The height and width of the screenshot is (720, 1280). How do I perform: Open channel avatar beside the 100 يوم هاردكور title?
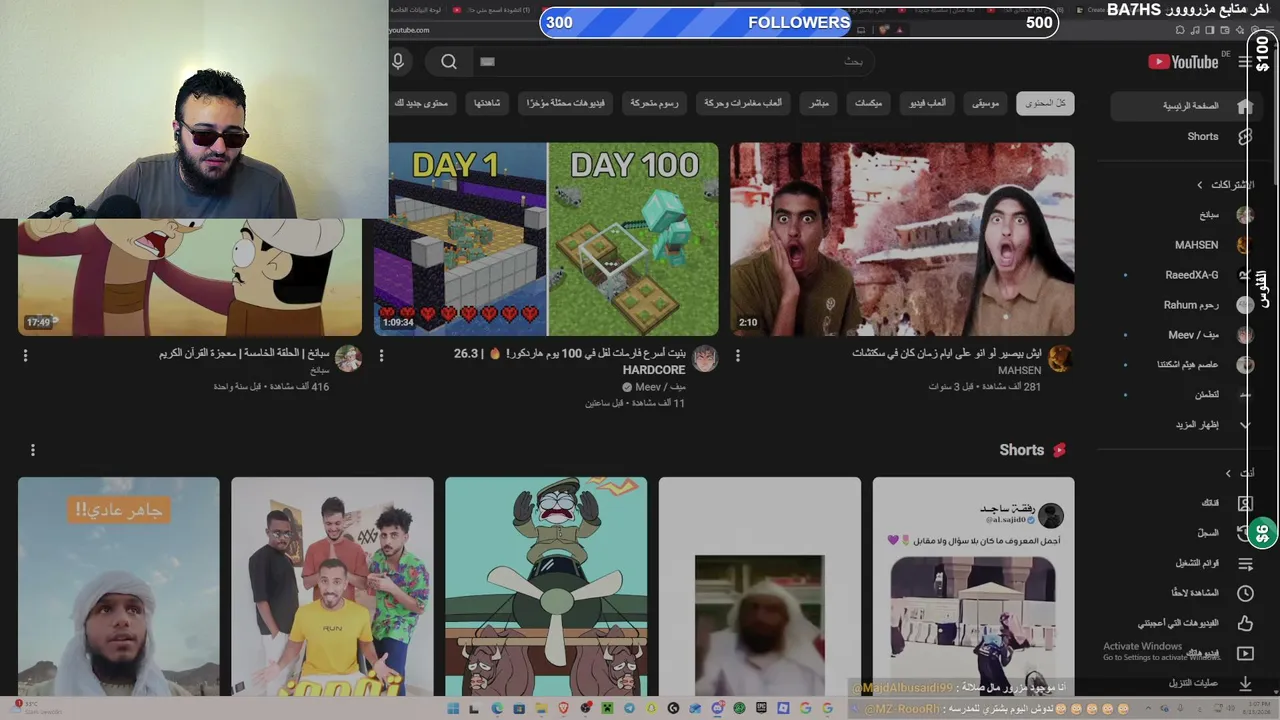click(705, 359)
